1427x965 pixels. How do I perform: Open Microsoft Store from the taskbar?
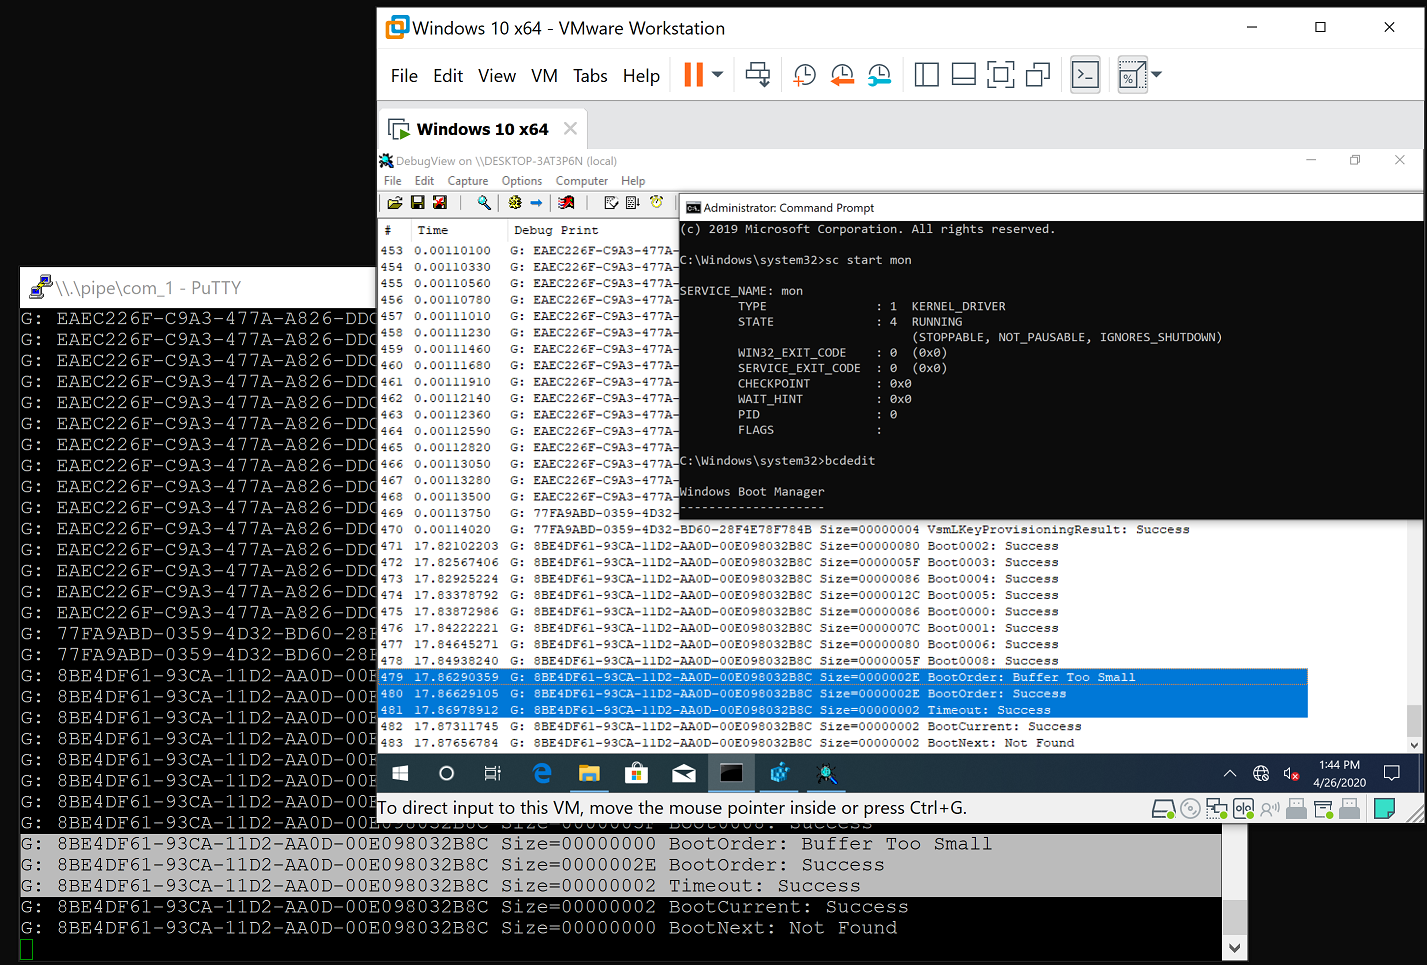click(636, 773)
